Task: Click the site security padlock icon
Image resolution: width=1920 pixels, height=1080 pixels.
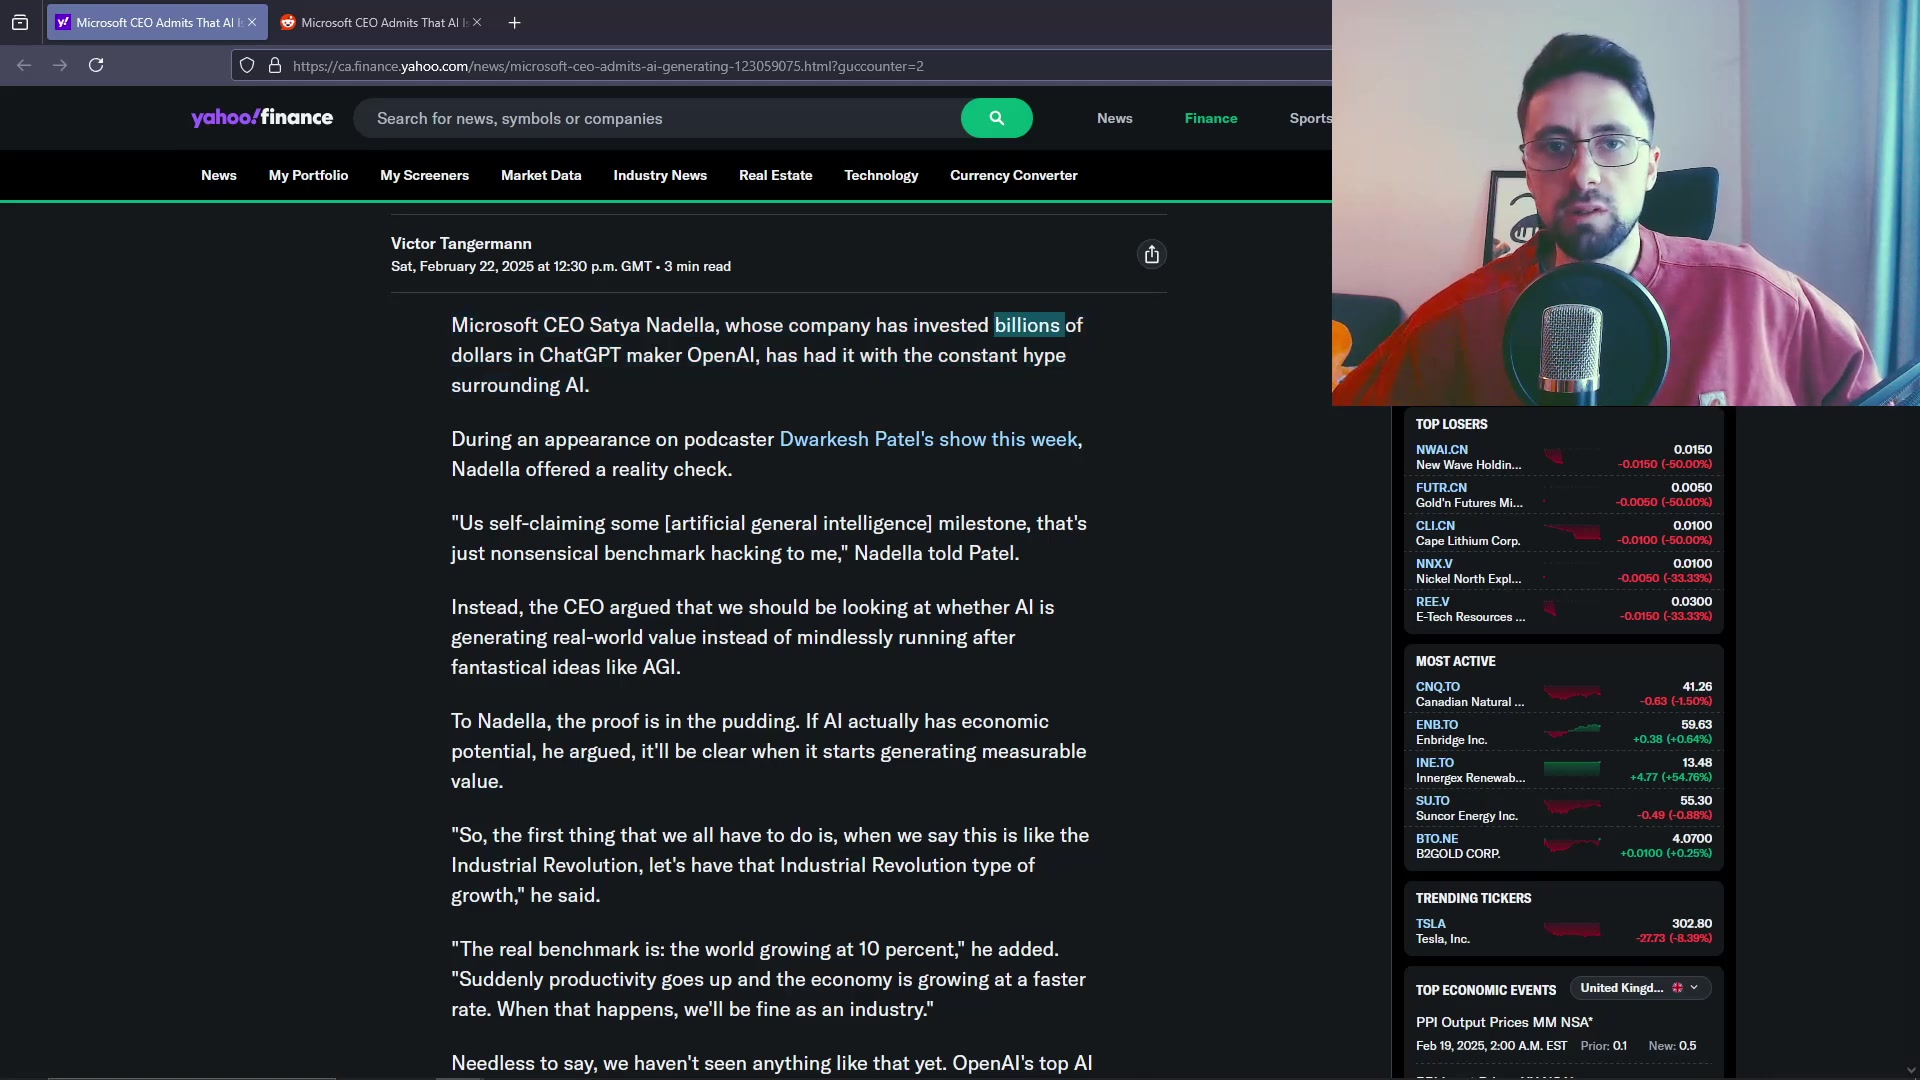Action: tap(275, 66)
